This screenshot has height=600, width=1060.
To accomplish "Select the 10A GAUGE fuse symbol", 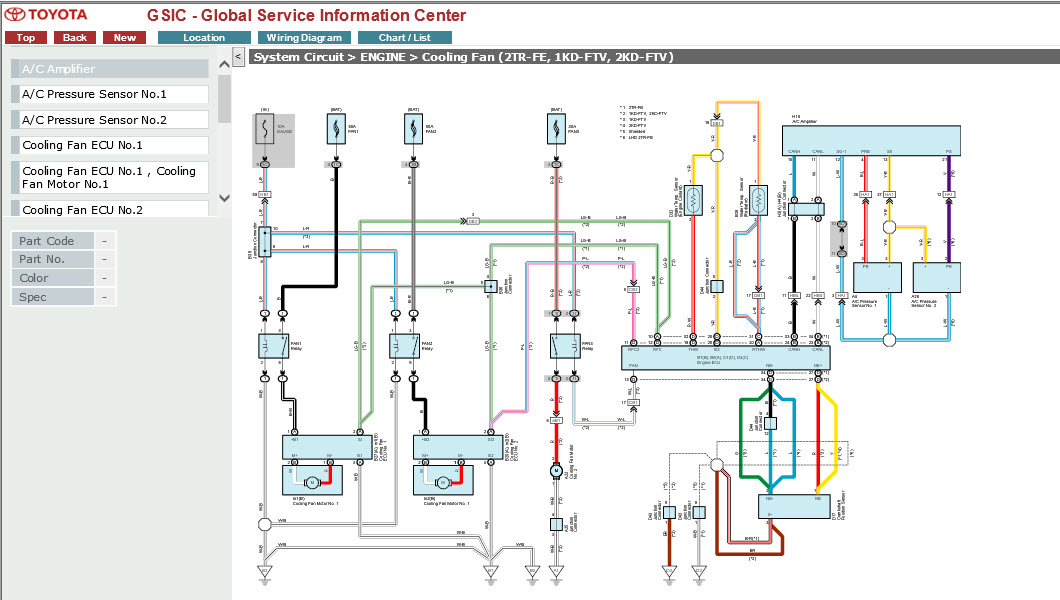I will [264, 128].
